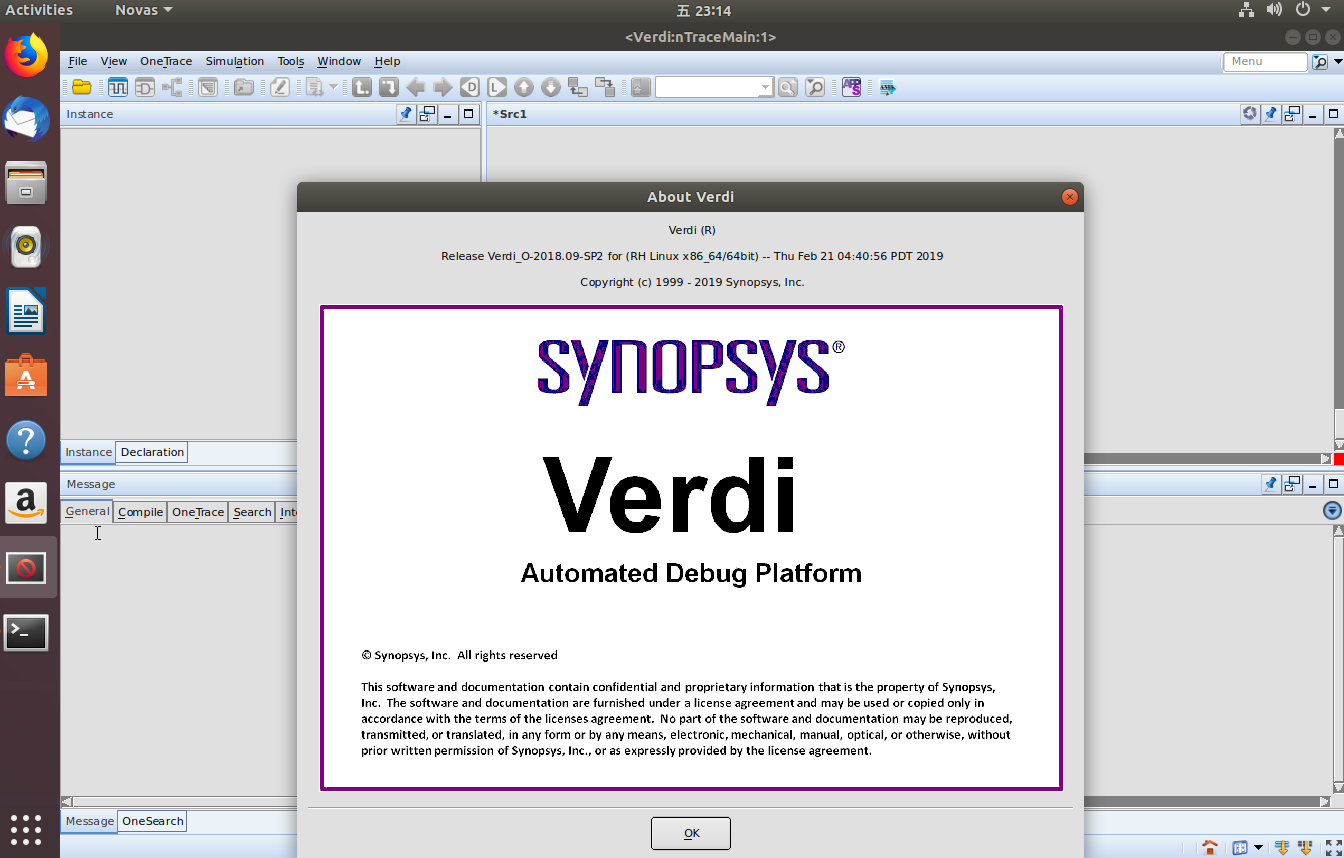
Task: Pin the Message panel with the pushpin icon
Action: point(1271,484)
